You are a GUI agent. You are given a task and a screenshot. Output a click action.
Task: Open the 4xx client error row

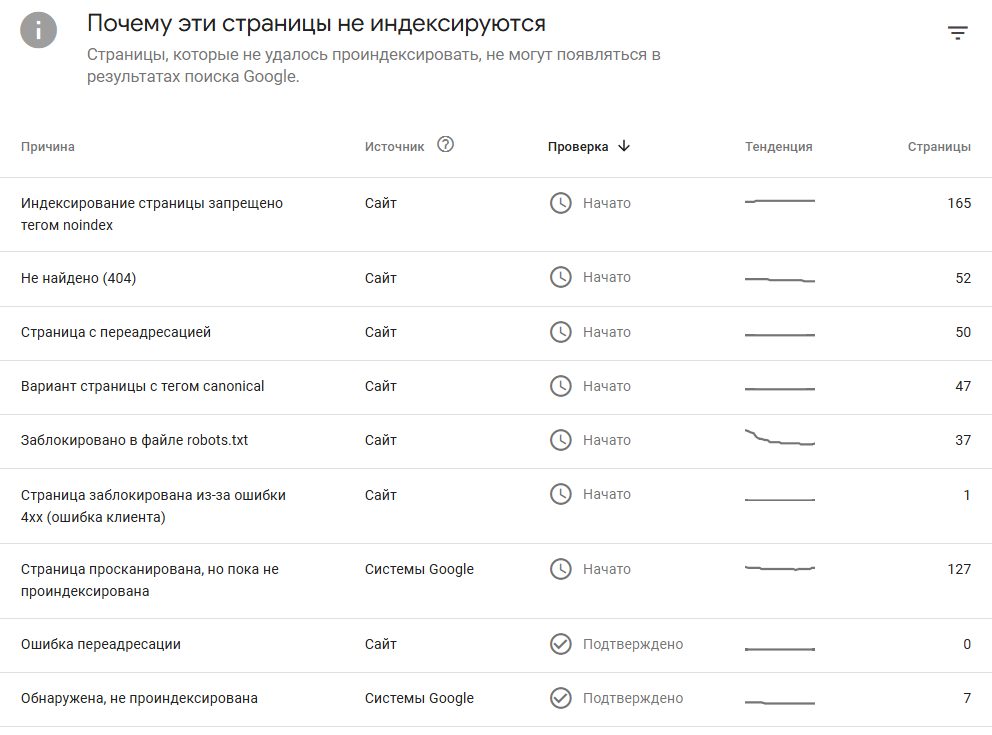tap(496, 506)
